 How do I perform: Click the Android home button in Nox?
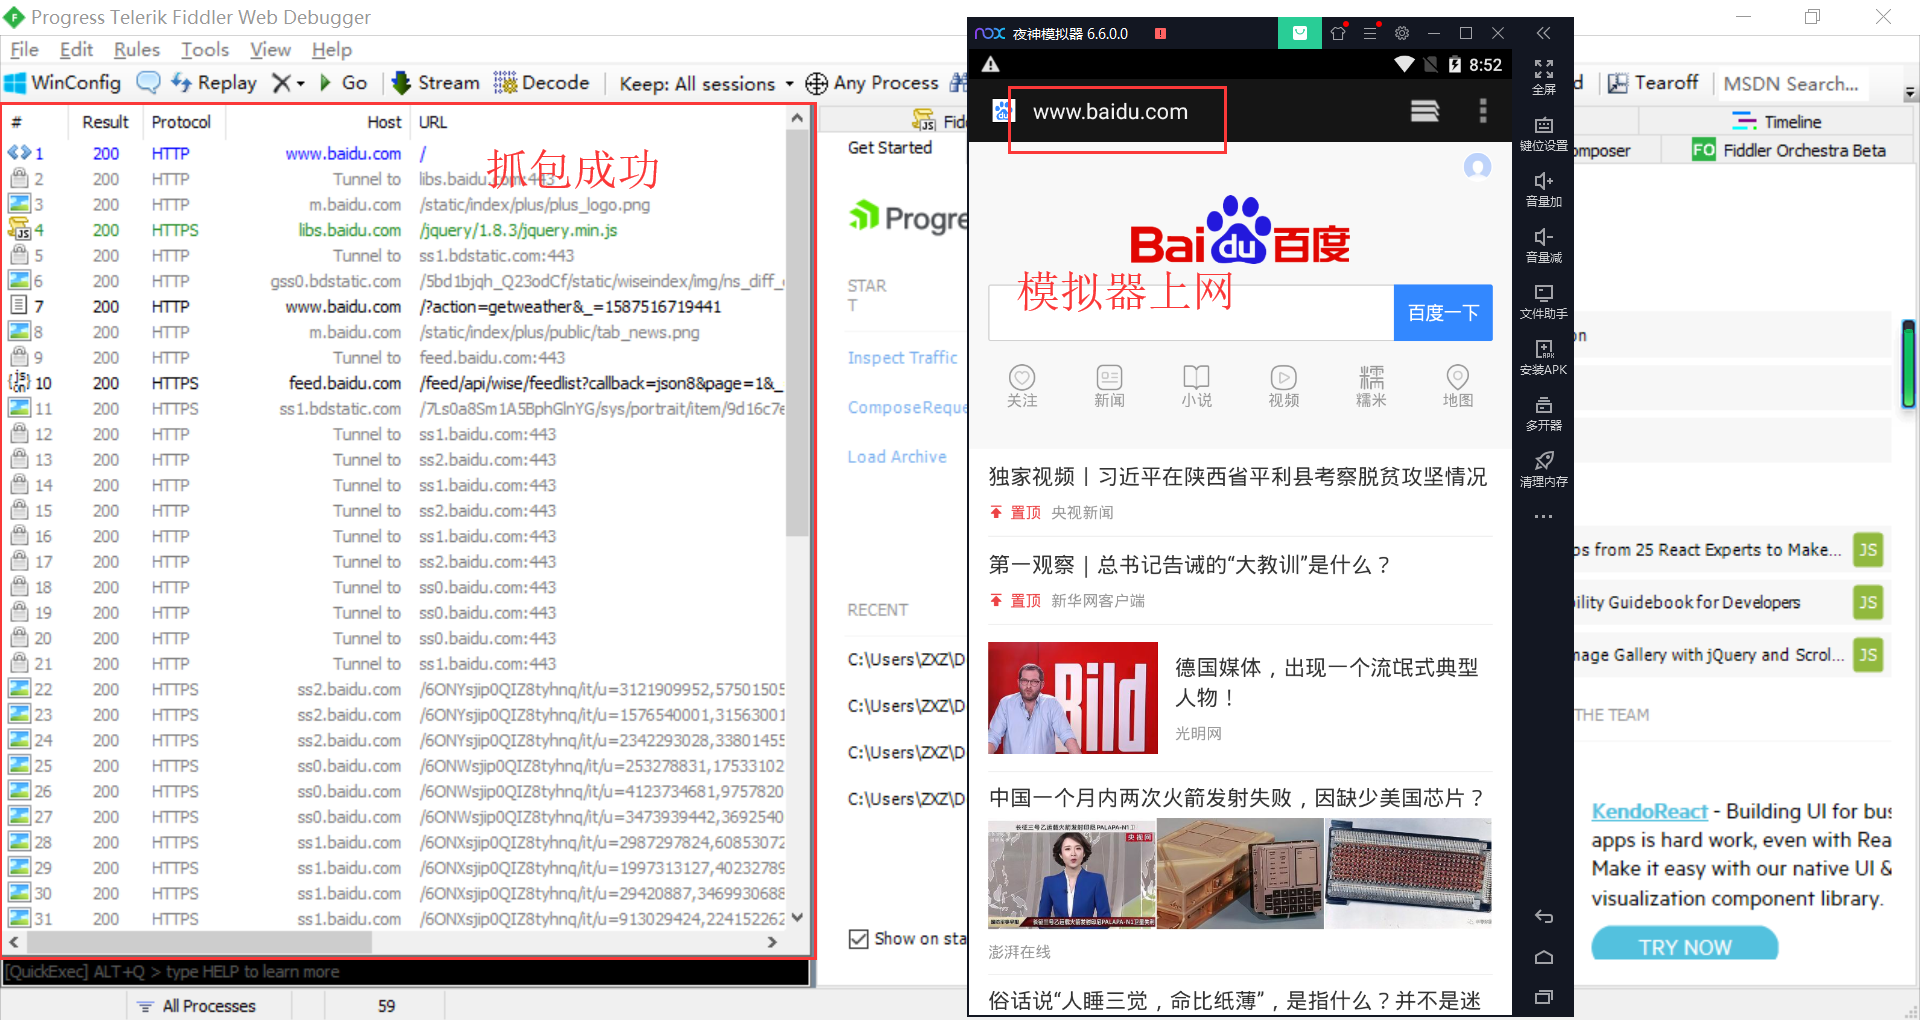pos(1543,957)
